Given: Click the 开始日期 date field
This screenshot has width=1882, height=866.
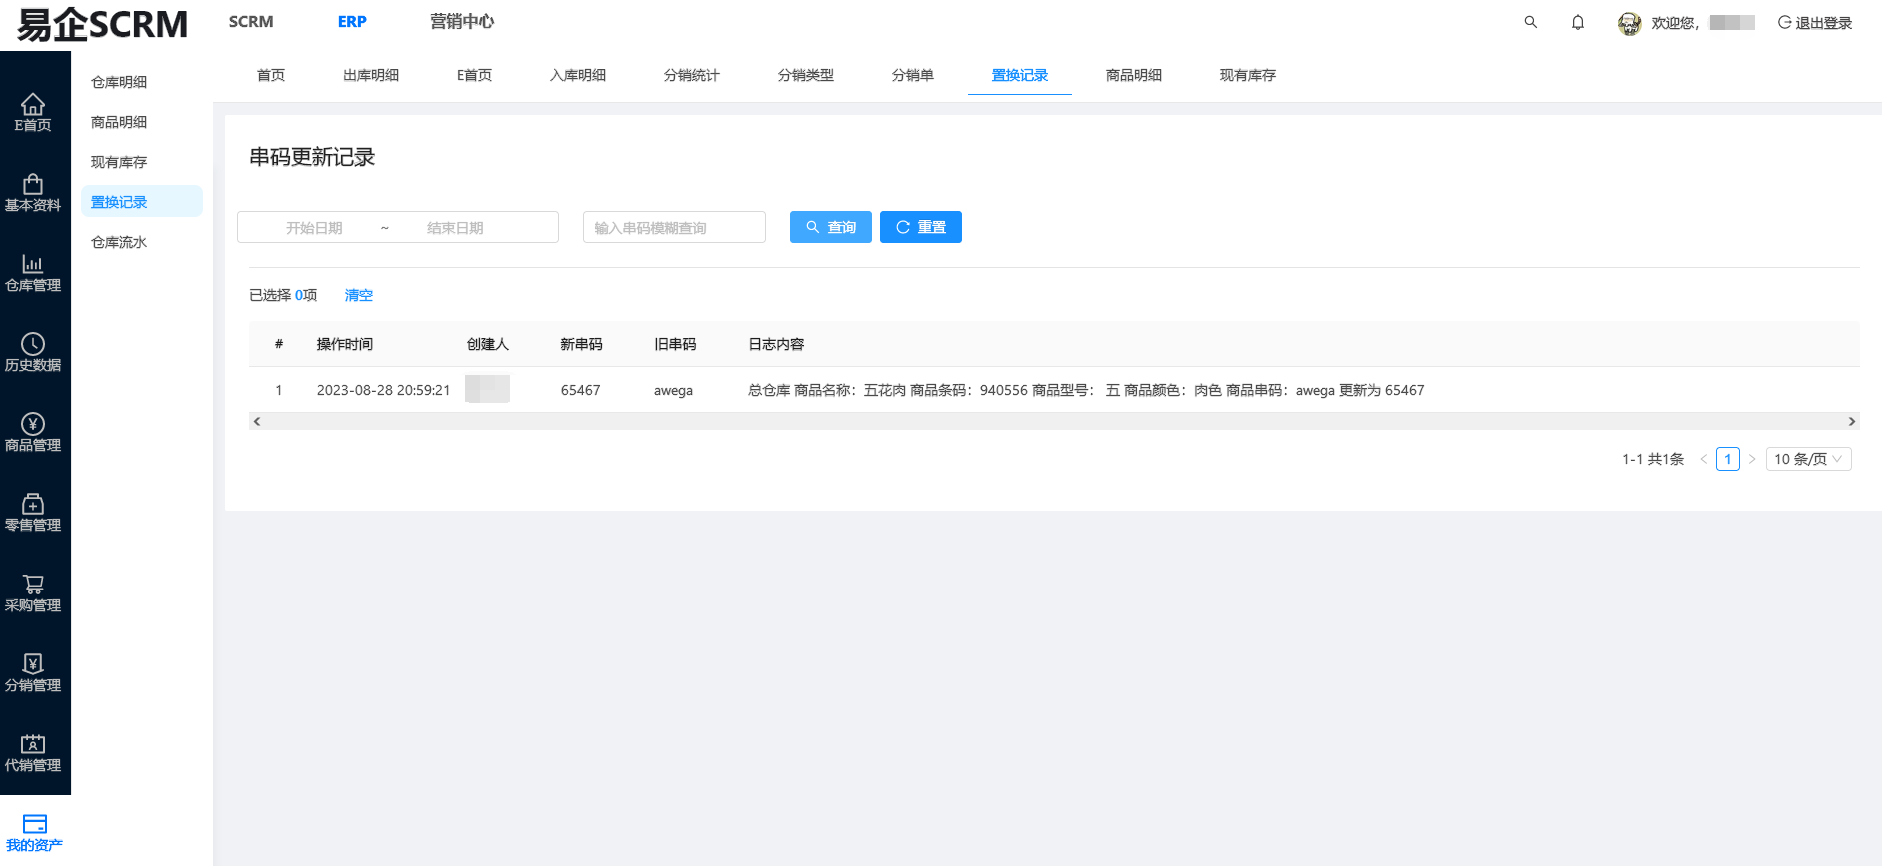Looking at the screenshot, I should [314, 228].
